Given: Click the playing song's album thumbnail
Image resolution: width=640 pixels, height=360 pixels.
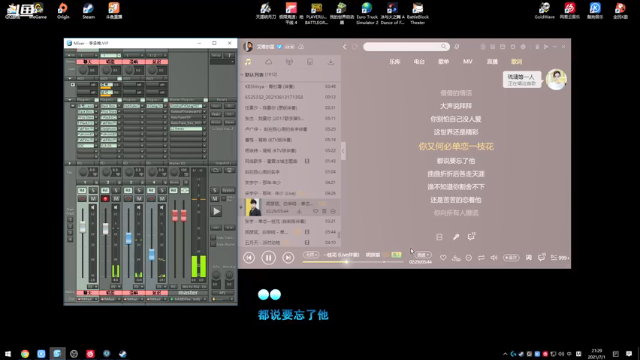Looking at the screenshot, I should pos(253,207).
